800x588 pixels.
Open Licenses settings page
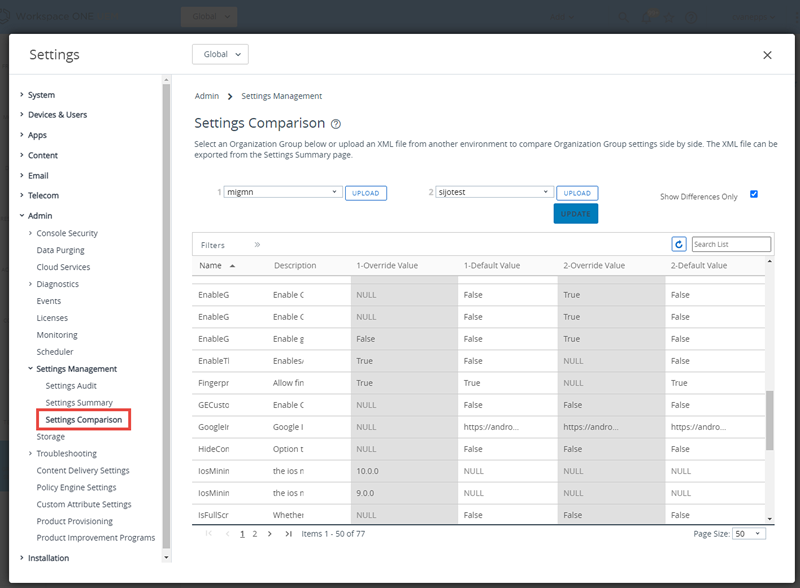click(x=52, y=318)
